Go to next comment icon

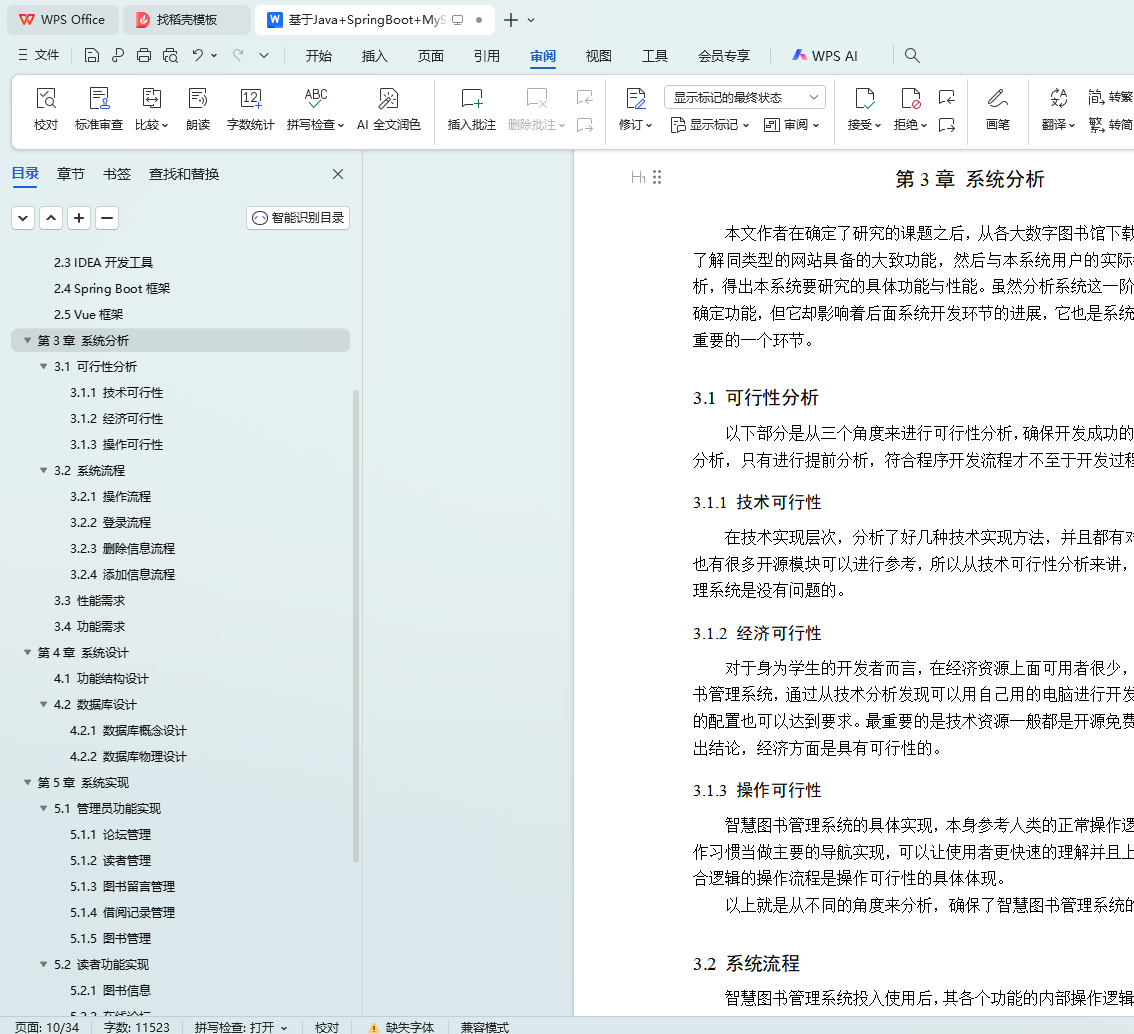coord(584,125)
